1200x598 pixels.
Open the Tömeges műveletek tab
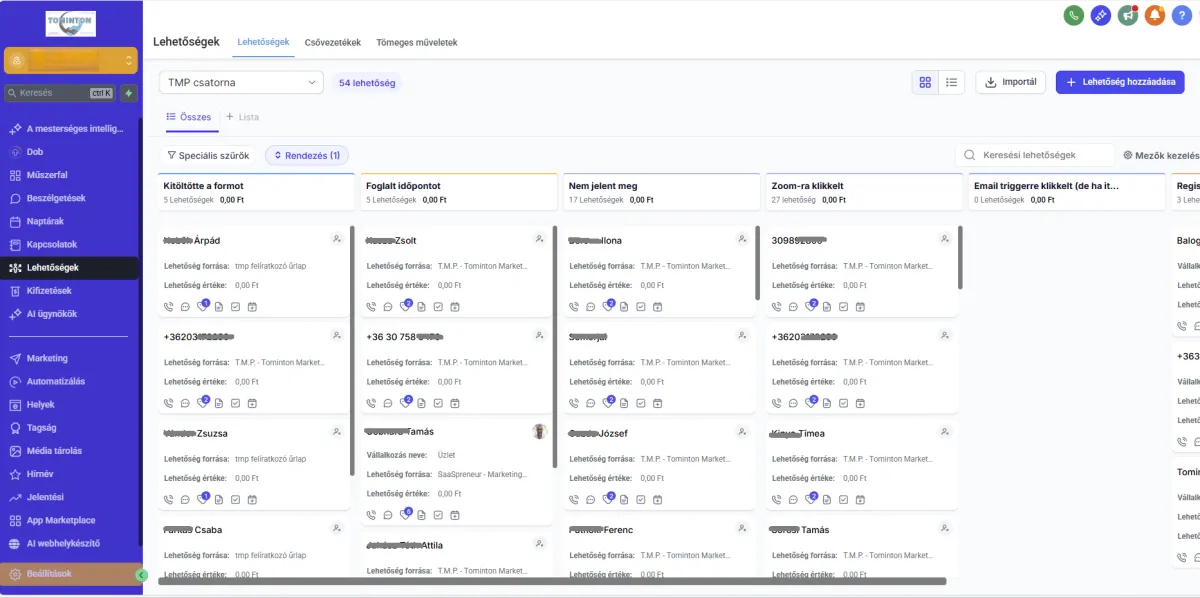(x=417, y=43)
